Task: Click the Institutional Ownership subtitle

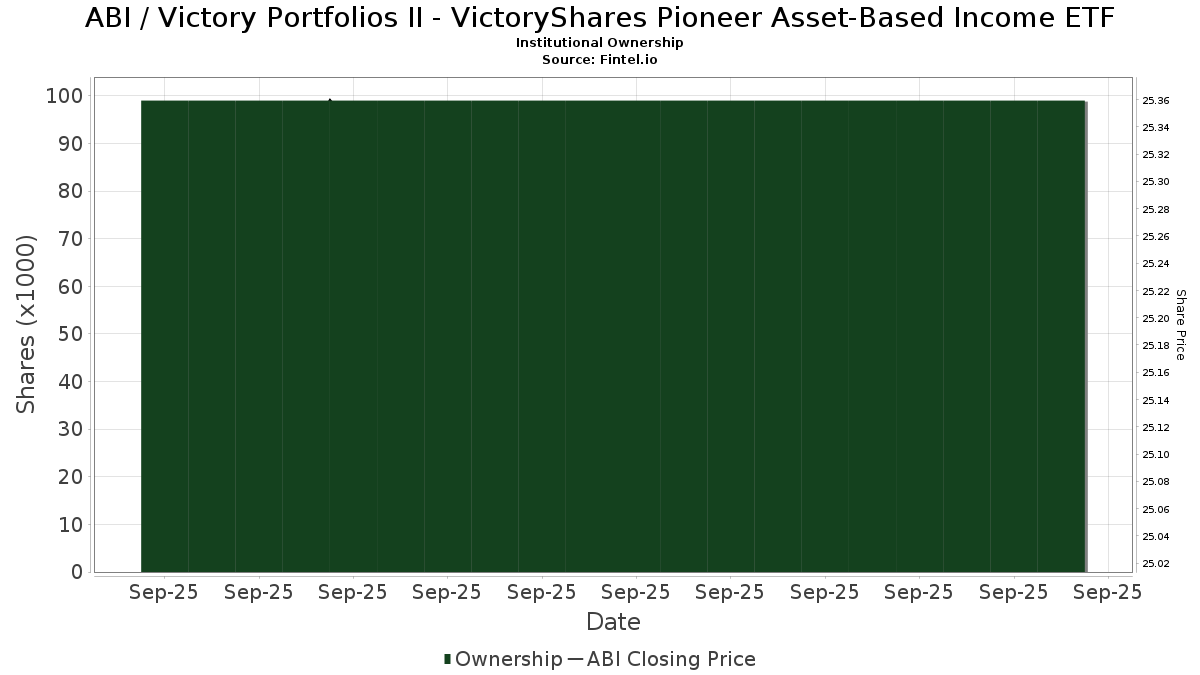Action: point(600,43)
